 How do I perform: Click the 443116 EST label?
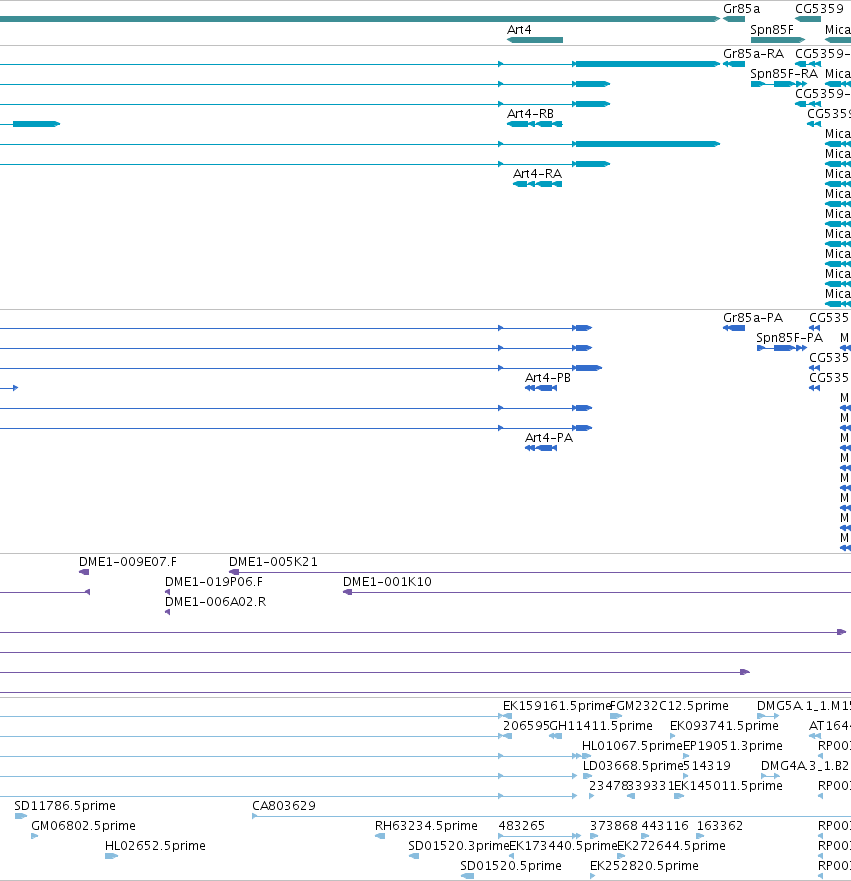(665, 826)
